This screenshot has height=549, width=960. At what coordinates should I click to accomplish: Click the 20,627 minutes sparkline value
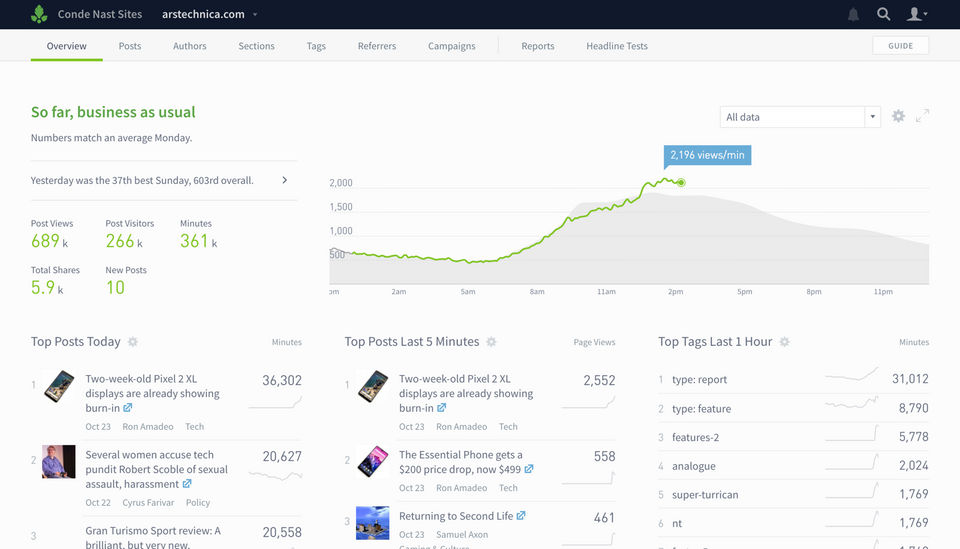coord(282,456)
